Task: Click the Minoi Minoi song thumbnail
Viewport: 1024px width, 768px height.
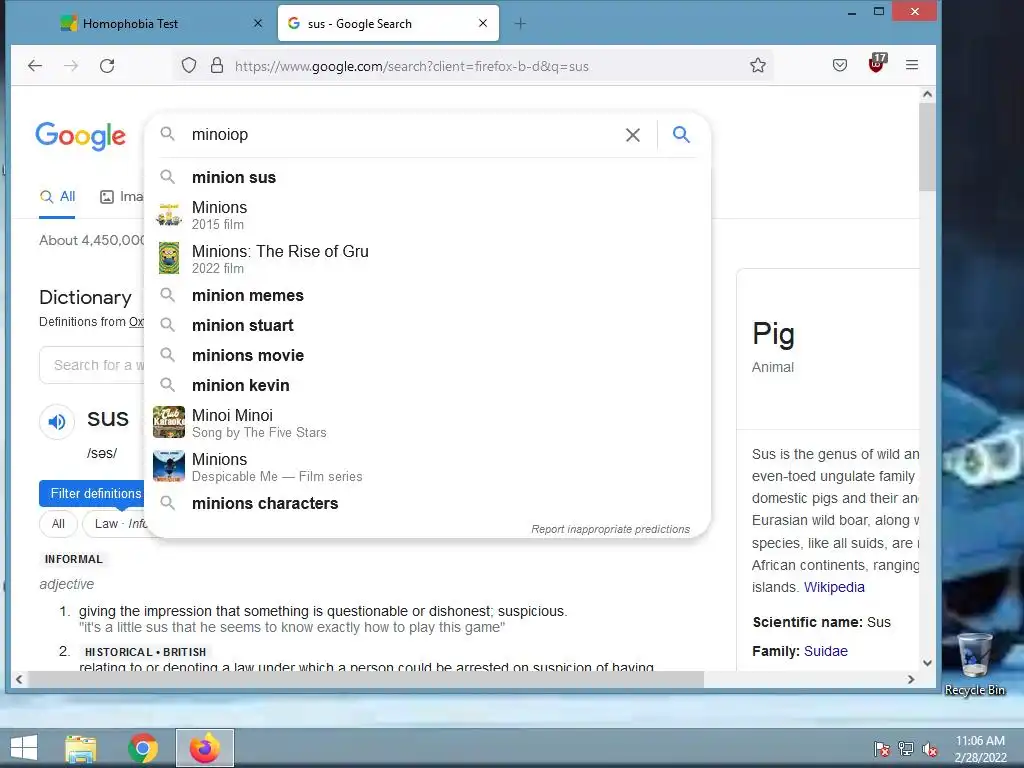Action: 168,422
